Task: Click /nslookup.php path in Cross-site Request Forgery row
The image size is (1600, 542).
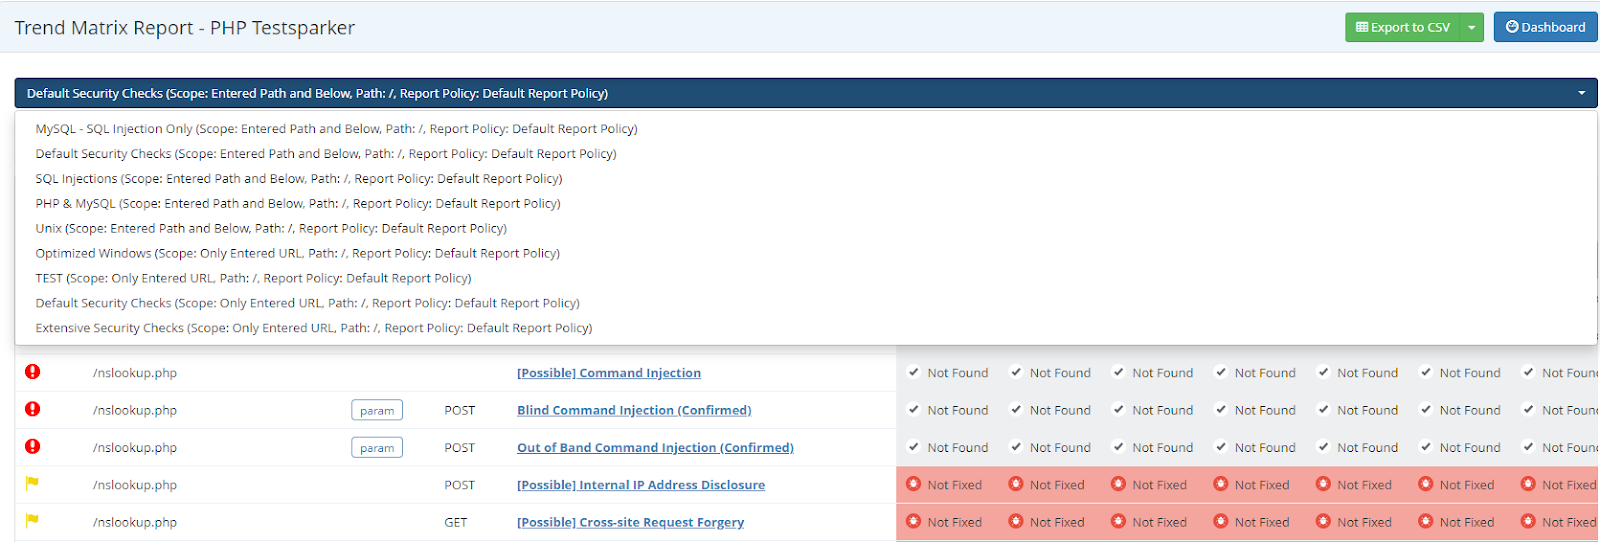Action: tap(135, 522)
